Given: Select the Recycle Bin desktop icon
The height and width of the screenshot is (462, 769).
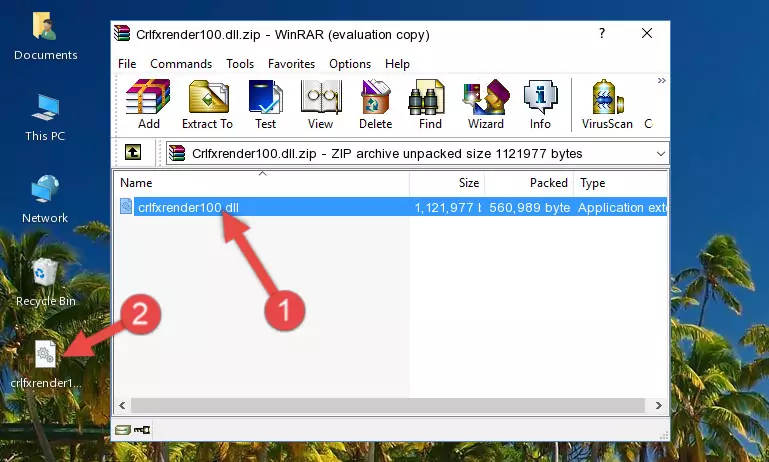Looking at the screenshot, I should click(45, 282).
